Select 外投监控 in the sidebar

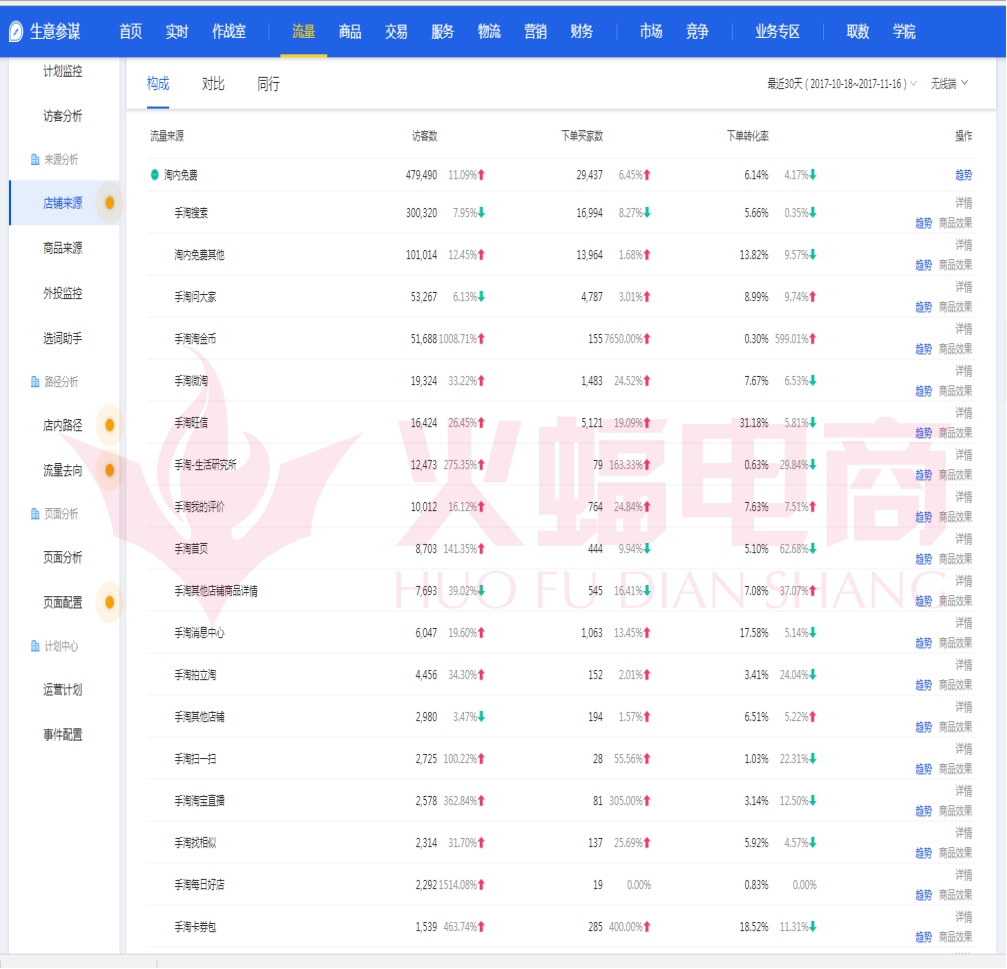click(x=63, y=293)
